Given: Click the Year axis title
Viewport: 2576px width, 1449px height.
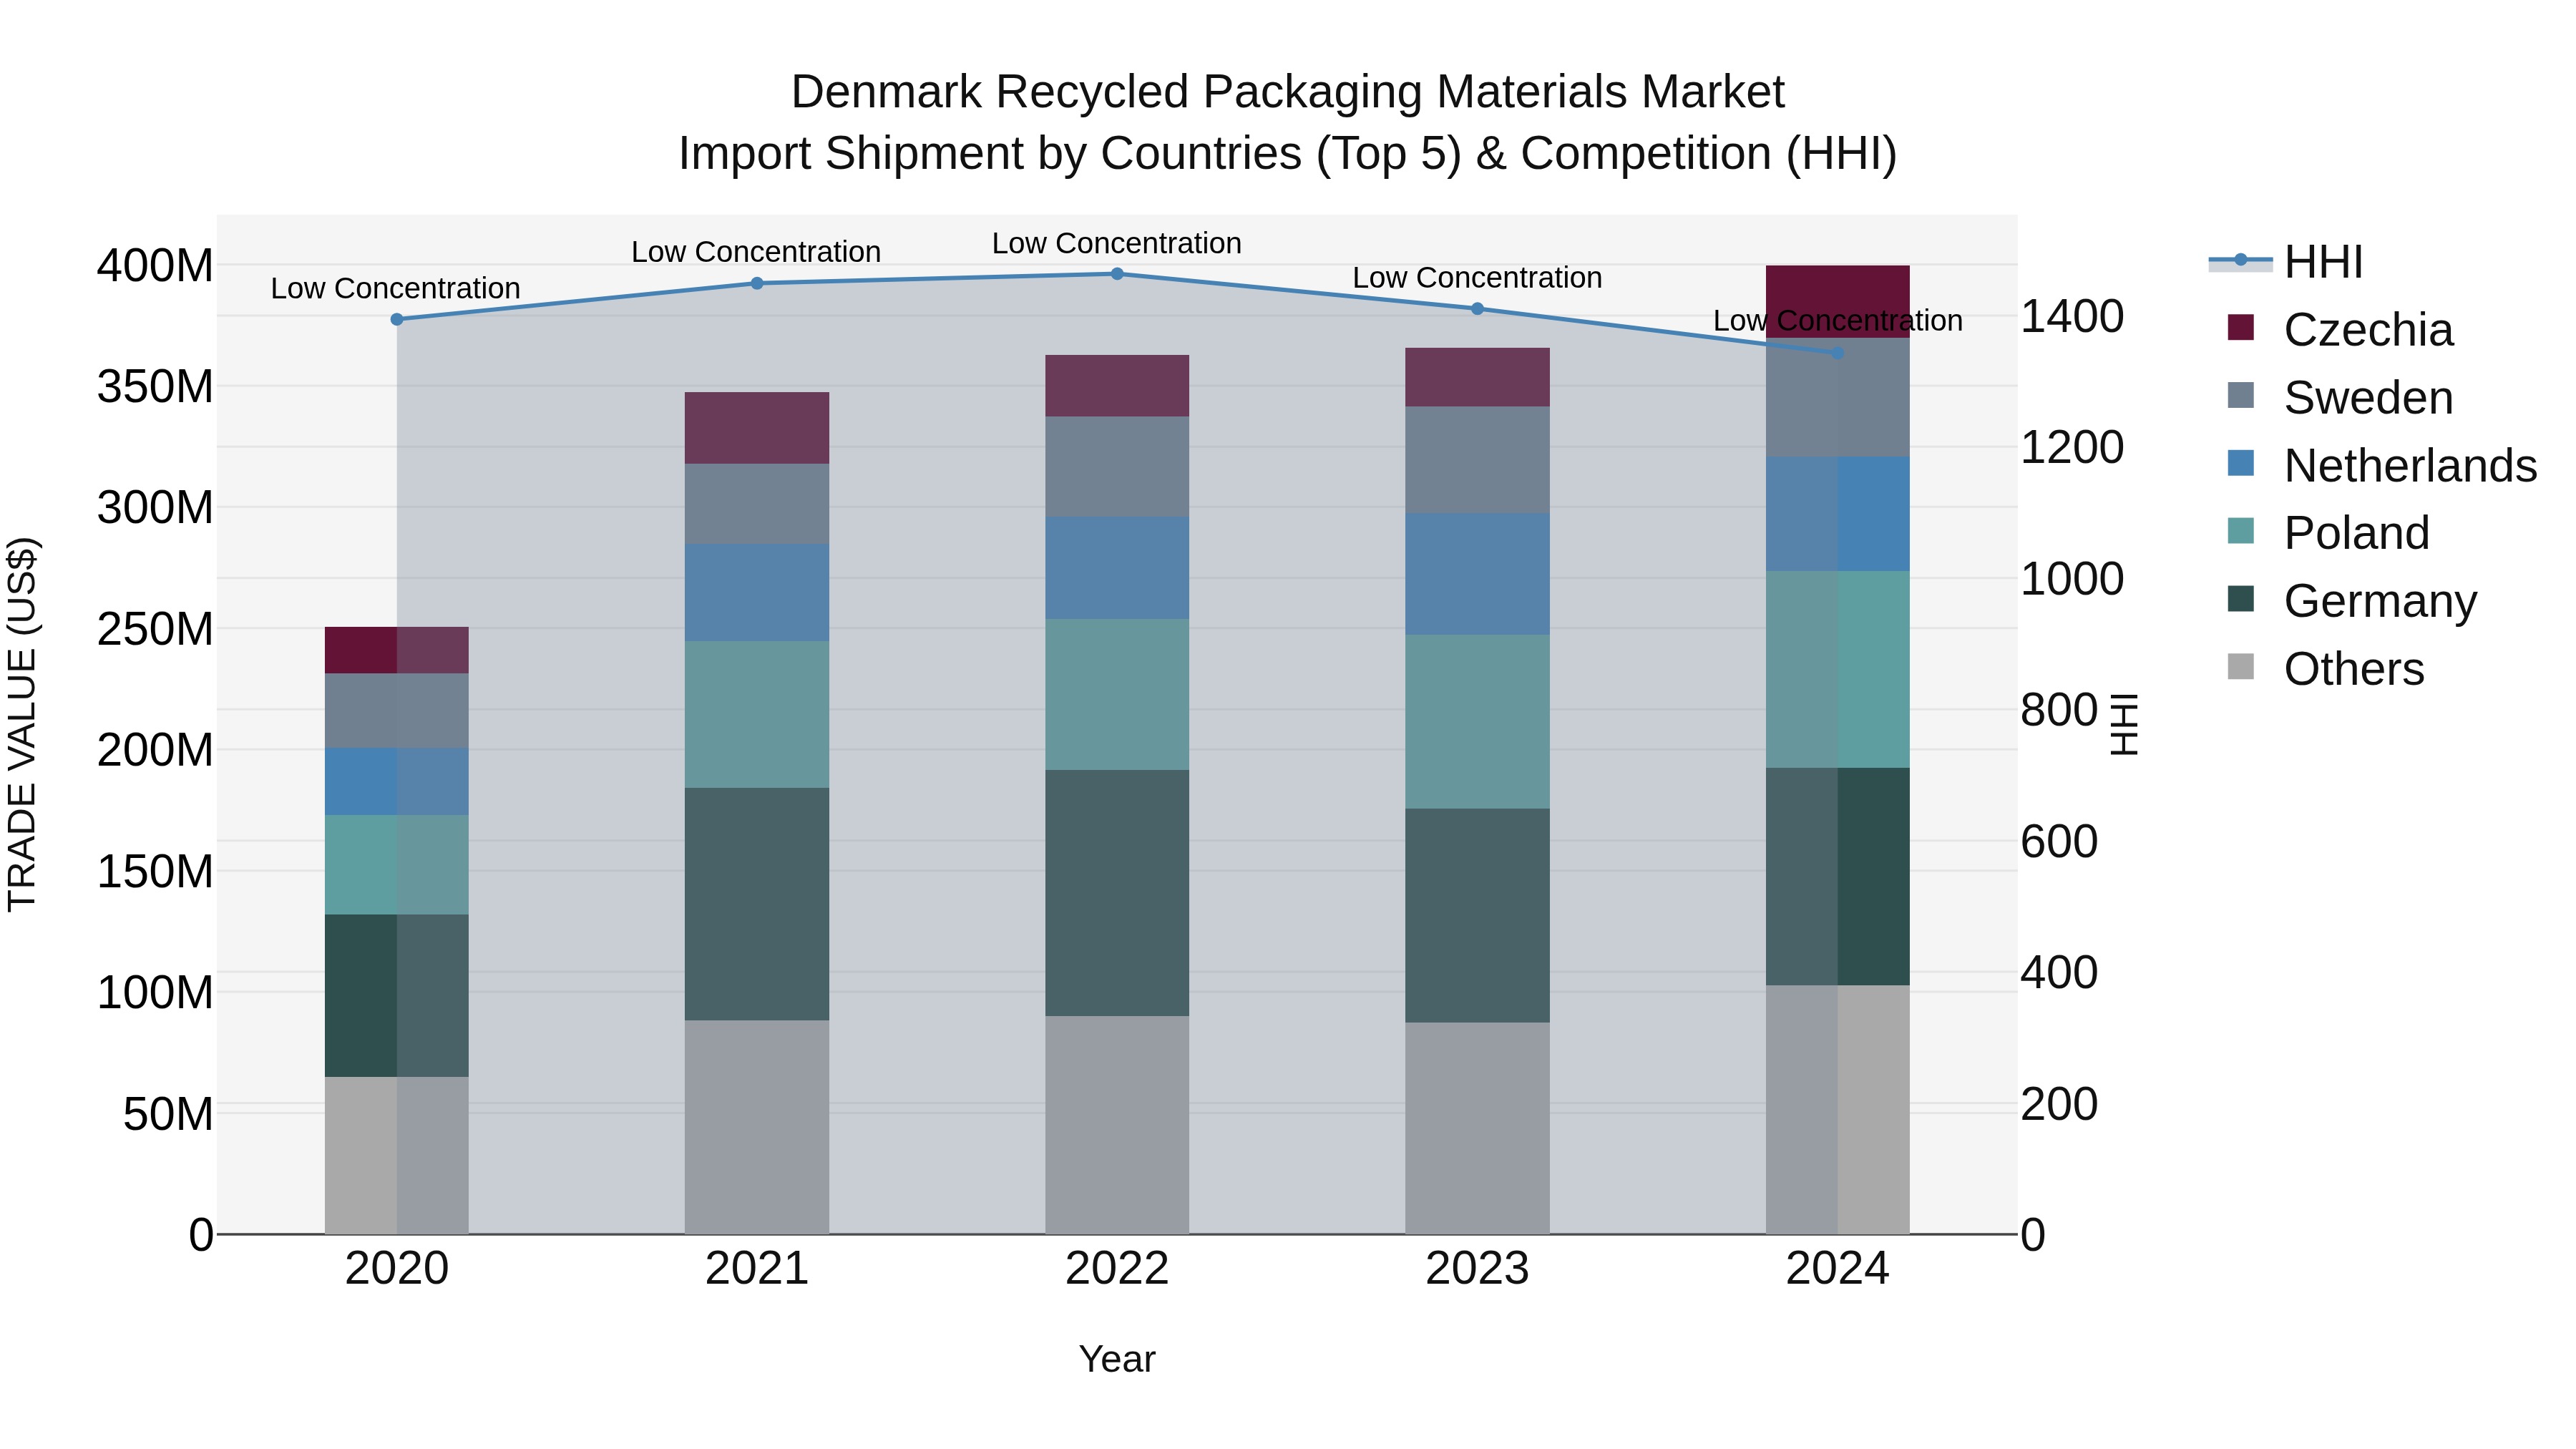Looking at the screenshot, I should pyautogui.click(x=1117, y=1359).
